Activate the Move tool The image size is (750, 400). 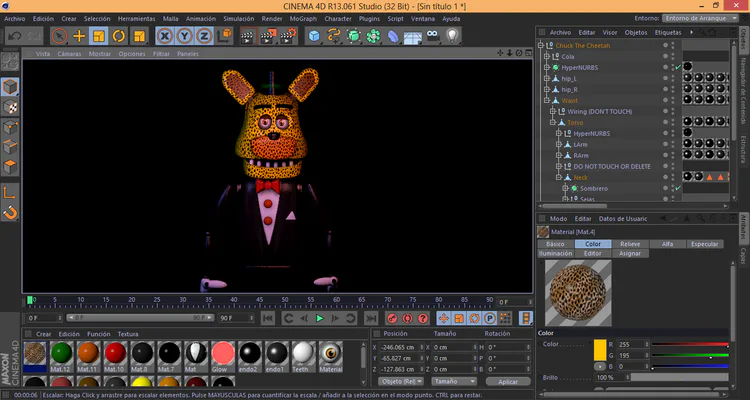[x=79, y=36]
